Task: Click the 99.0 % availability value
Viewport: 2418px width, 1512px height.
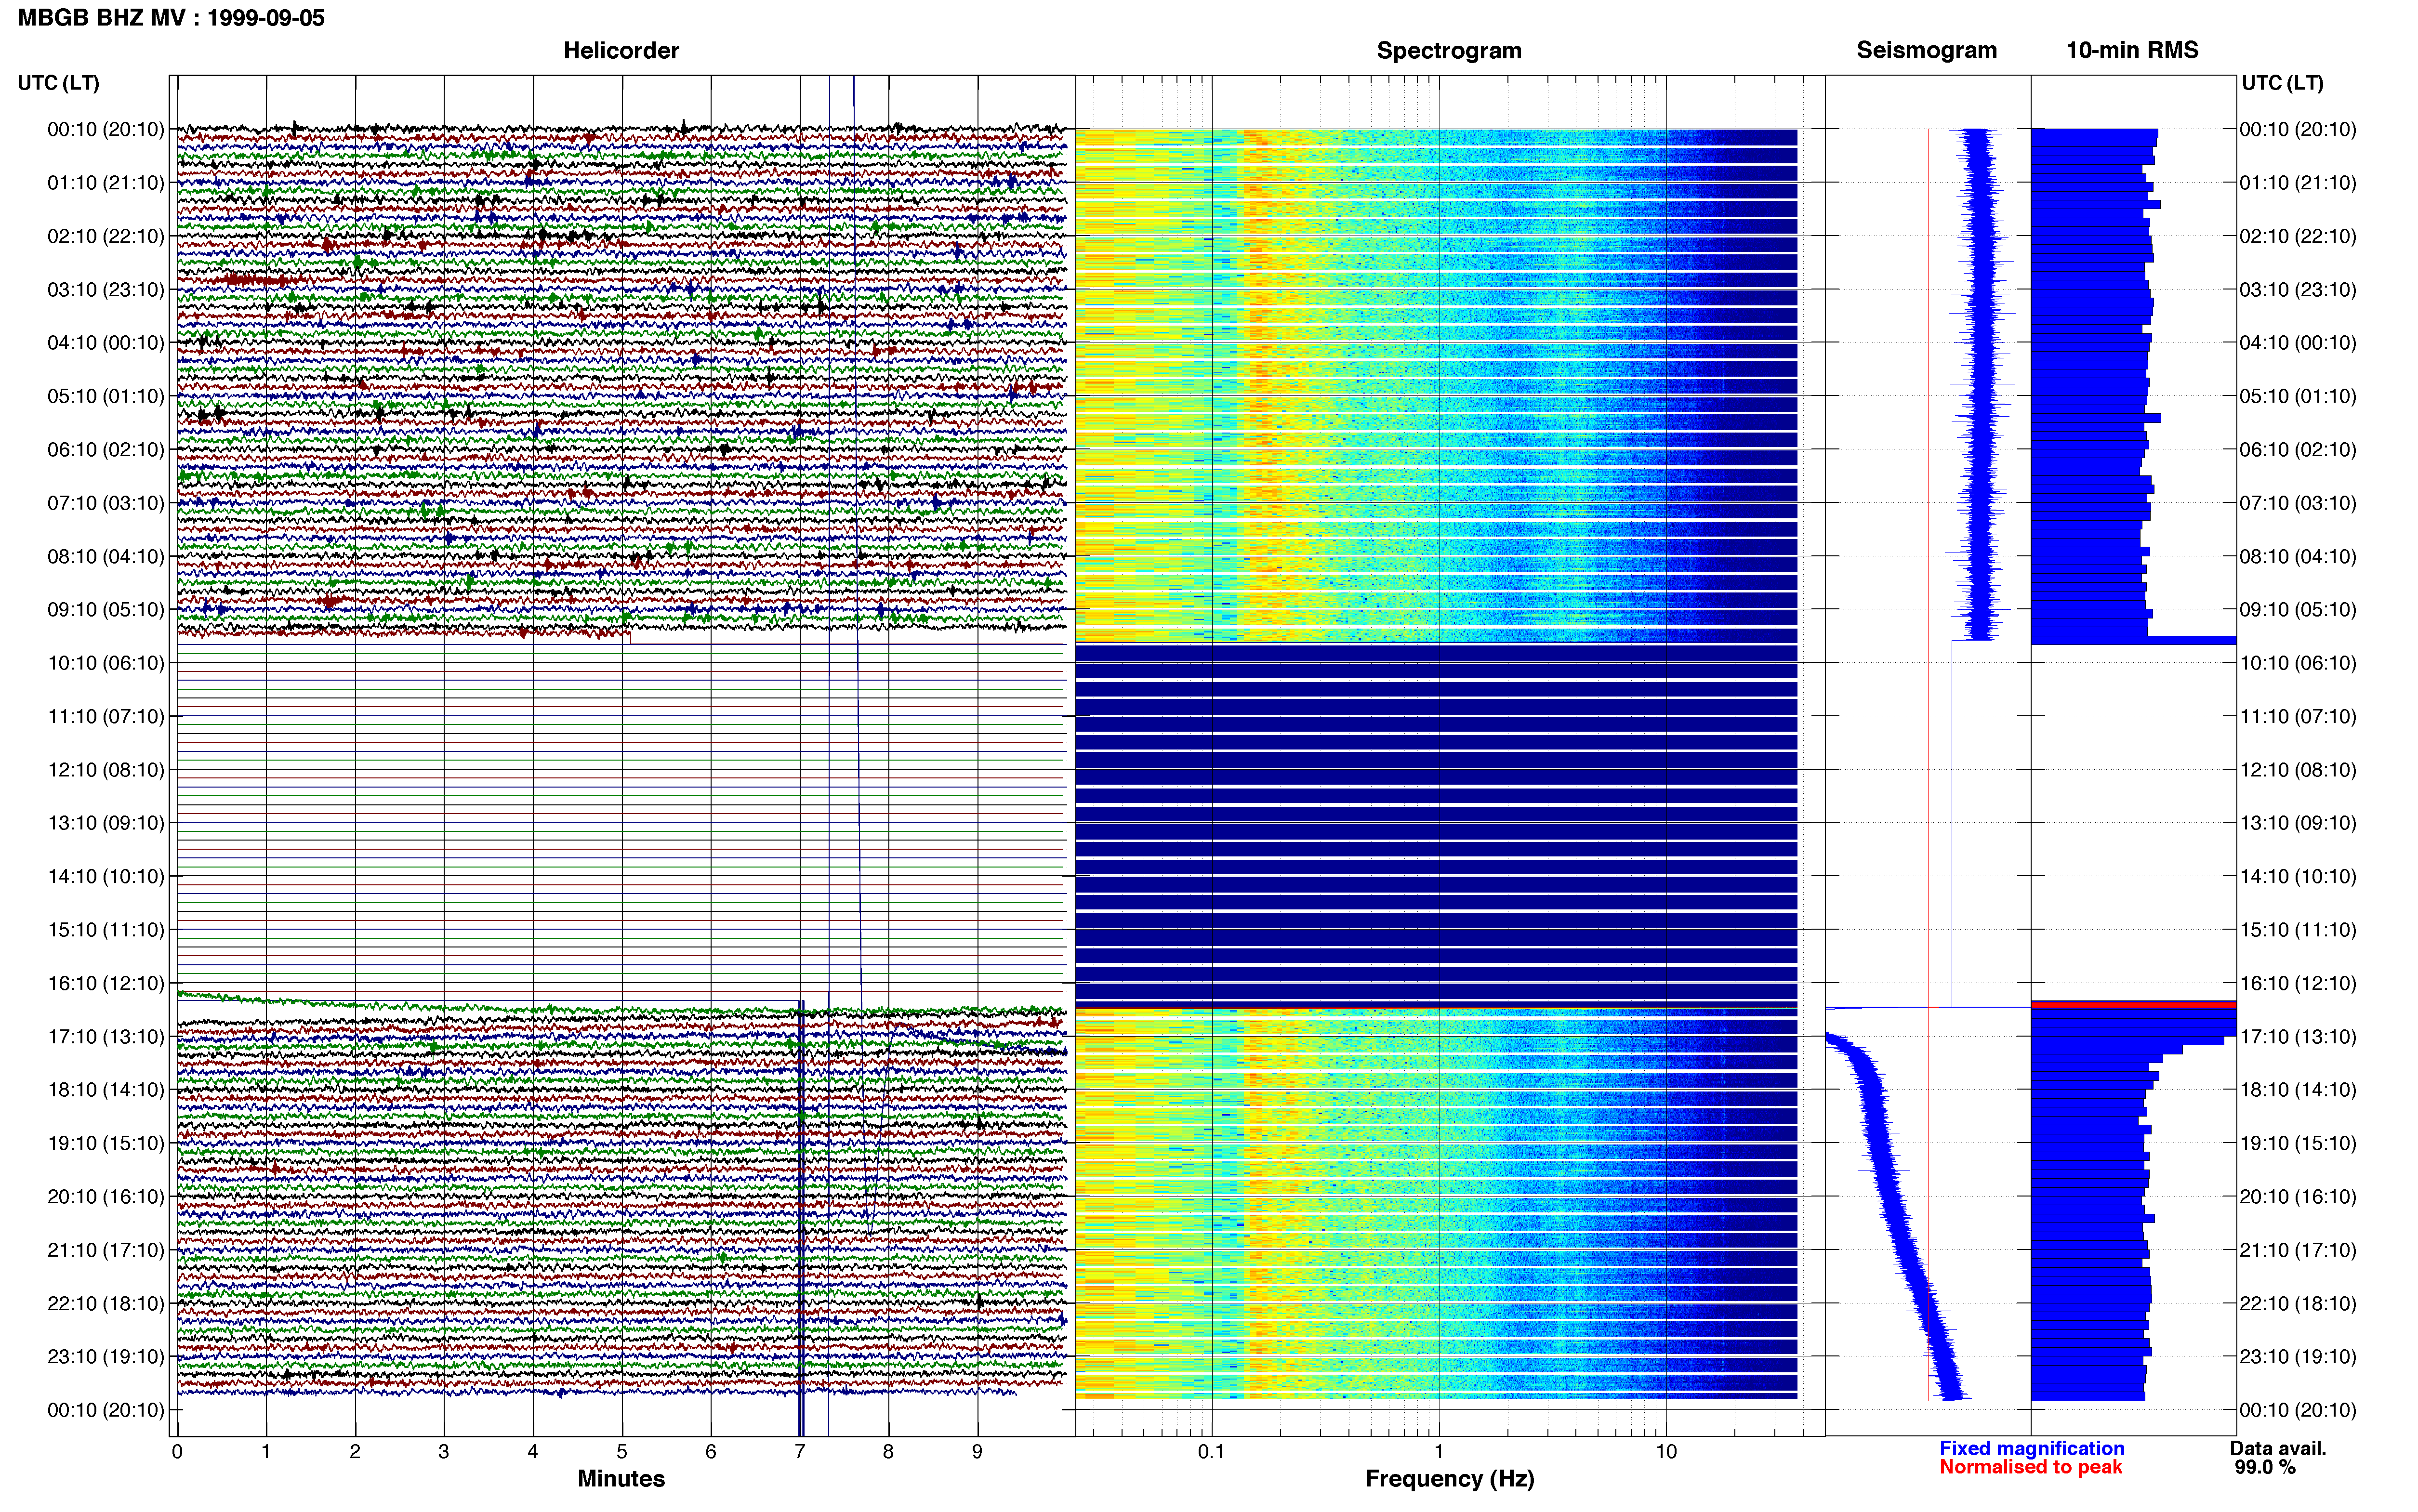Action: coord(2265,1468)
